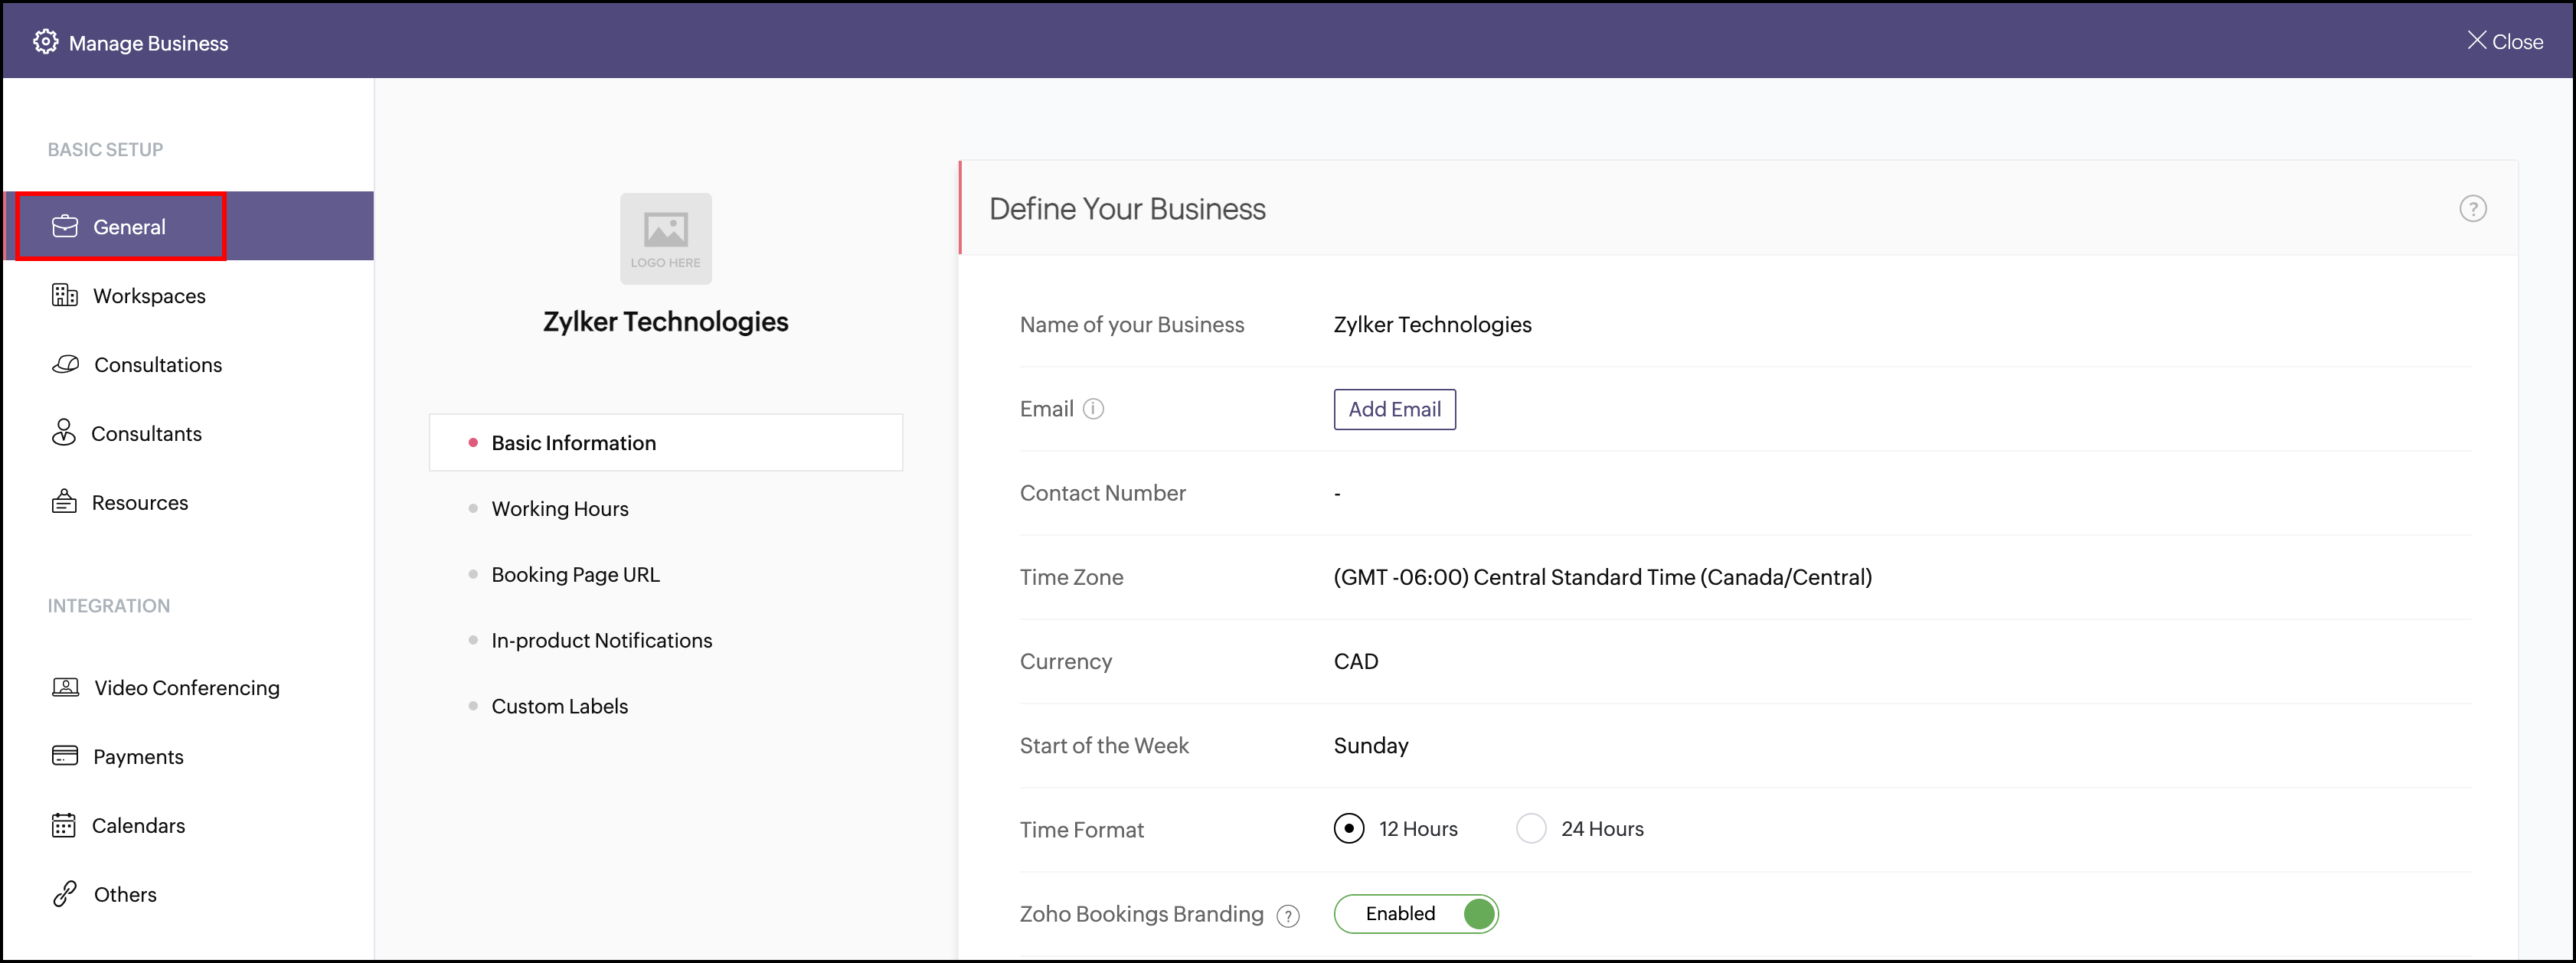This screenshot has height=963, width=2576.
Task: Select Resources in Basic Setup
Action: point(140,502)
